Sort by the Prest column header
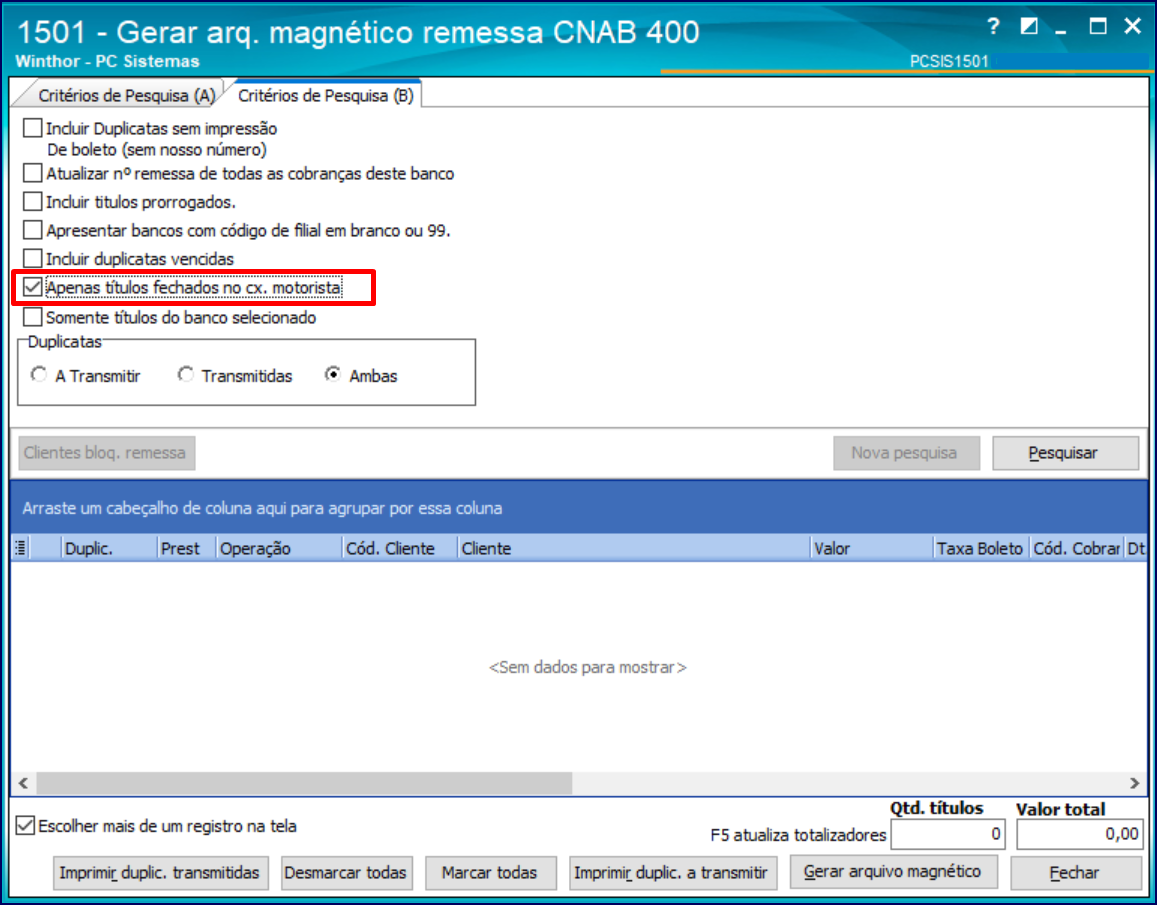 coord(186,548)
